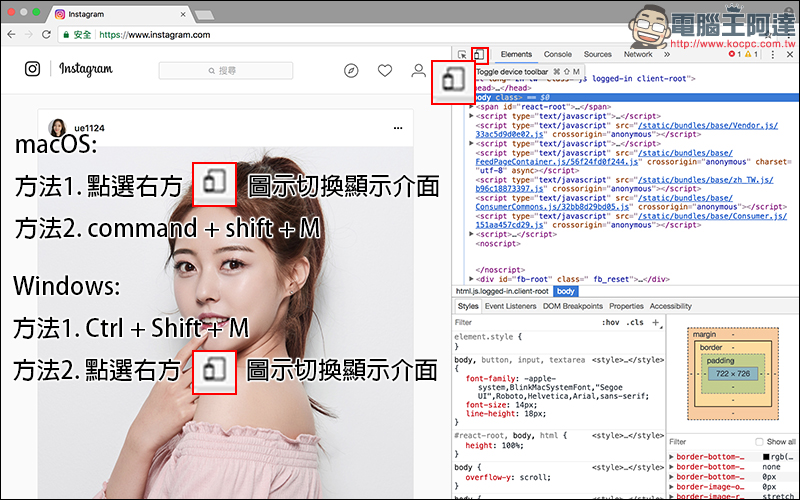Open the Accessibility tab
The width and height of the screenshot is (800, 500).
(x=670, y=306)
